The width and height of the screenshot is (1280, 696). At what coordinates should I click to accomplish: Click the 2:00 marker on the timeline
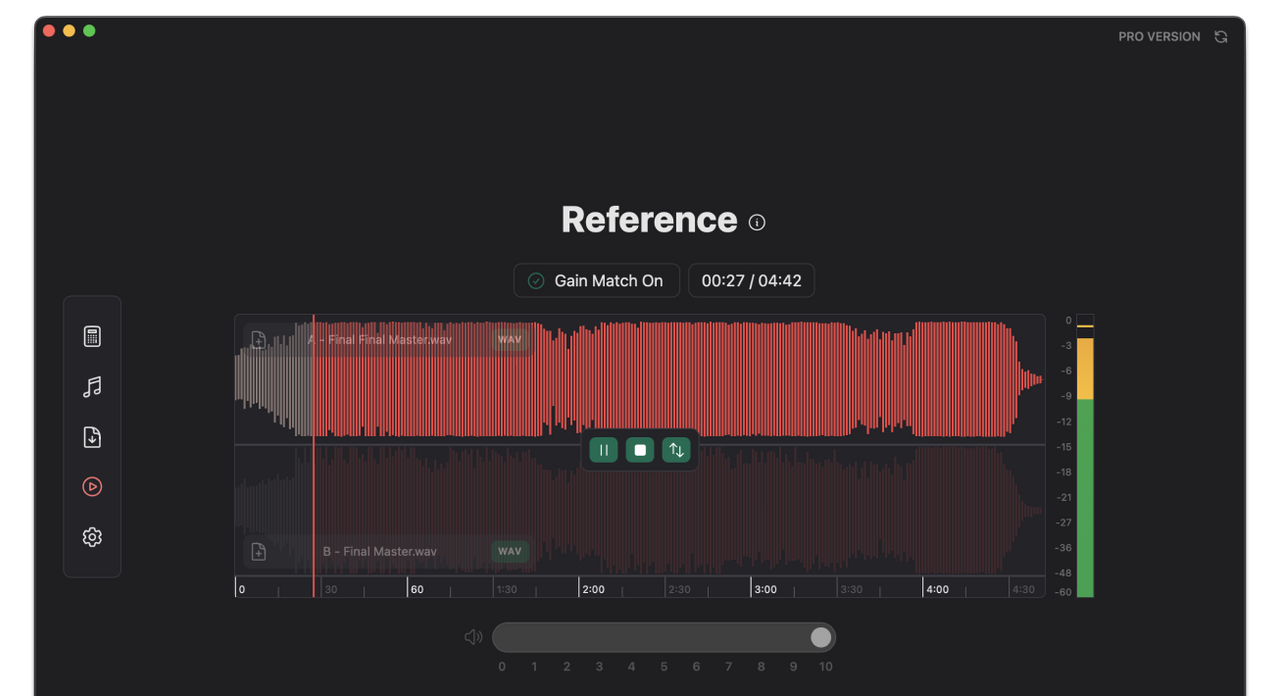tap(592, 589)
